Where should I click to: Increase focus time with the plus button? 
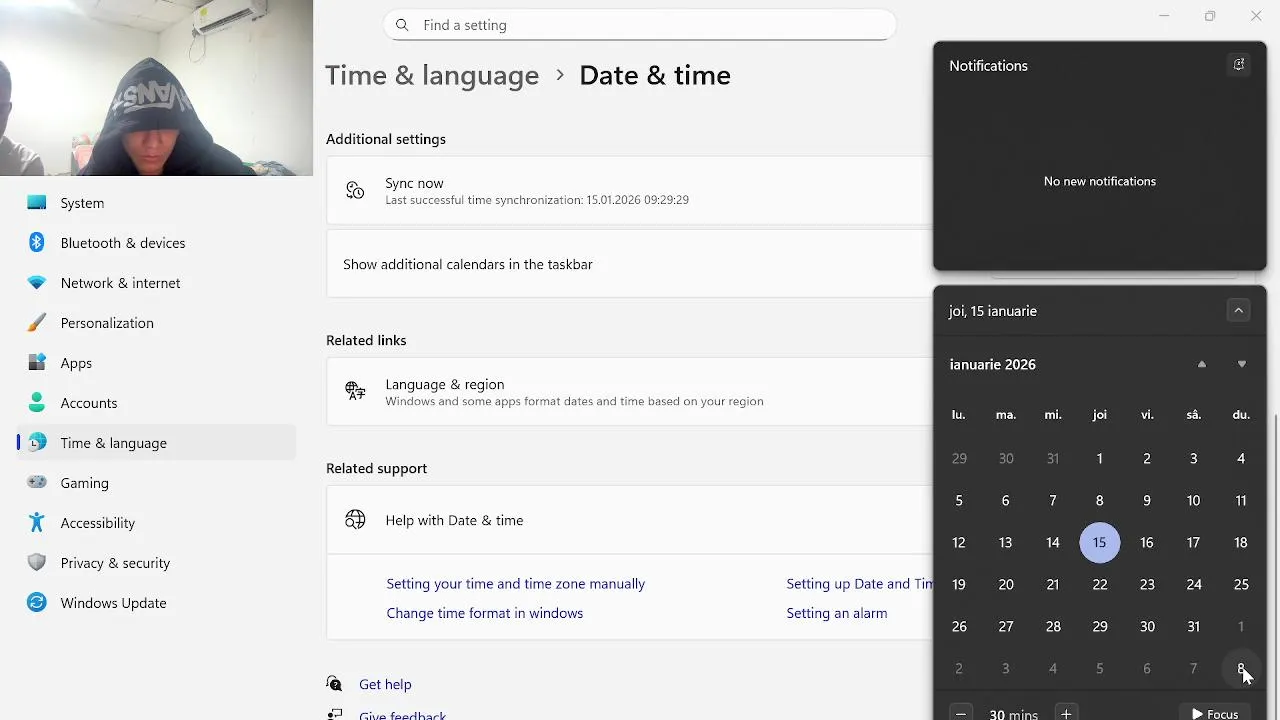1066,713
